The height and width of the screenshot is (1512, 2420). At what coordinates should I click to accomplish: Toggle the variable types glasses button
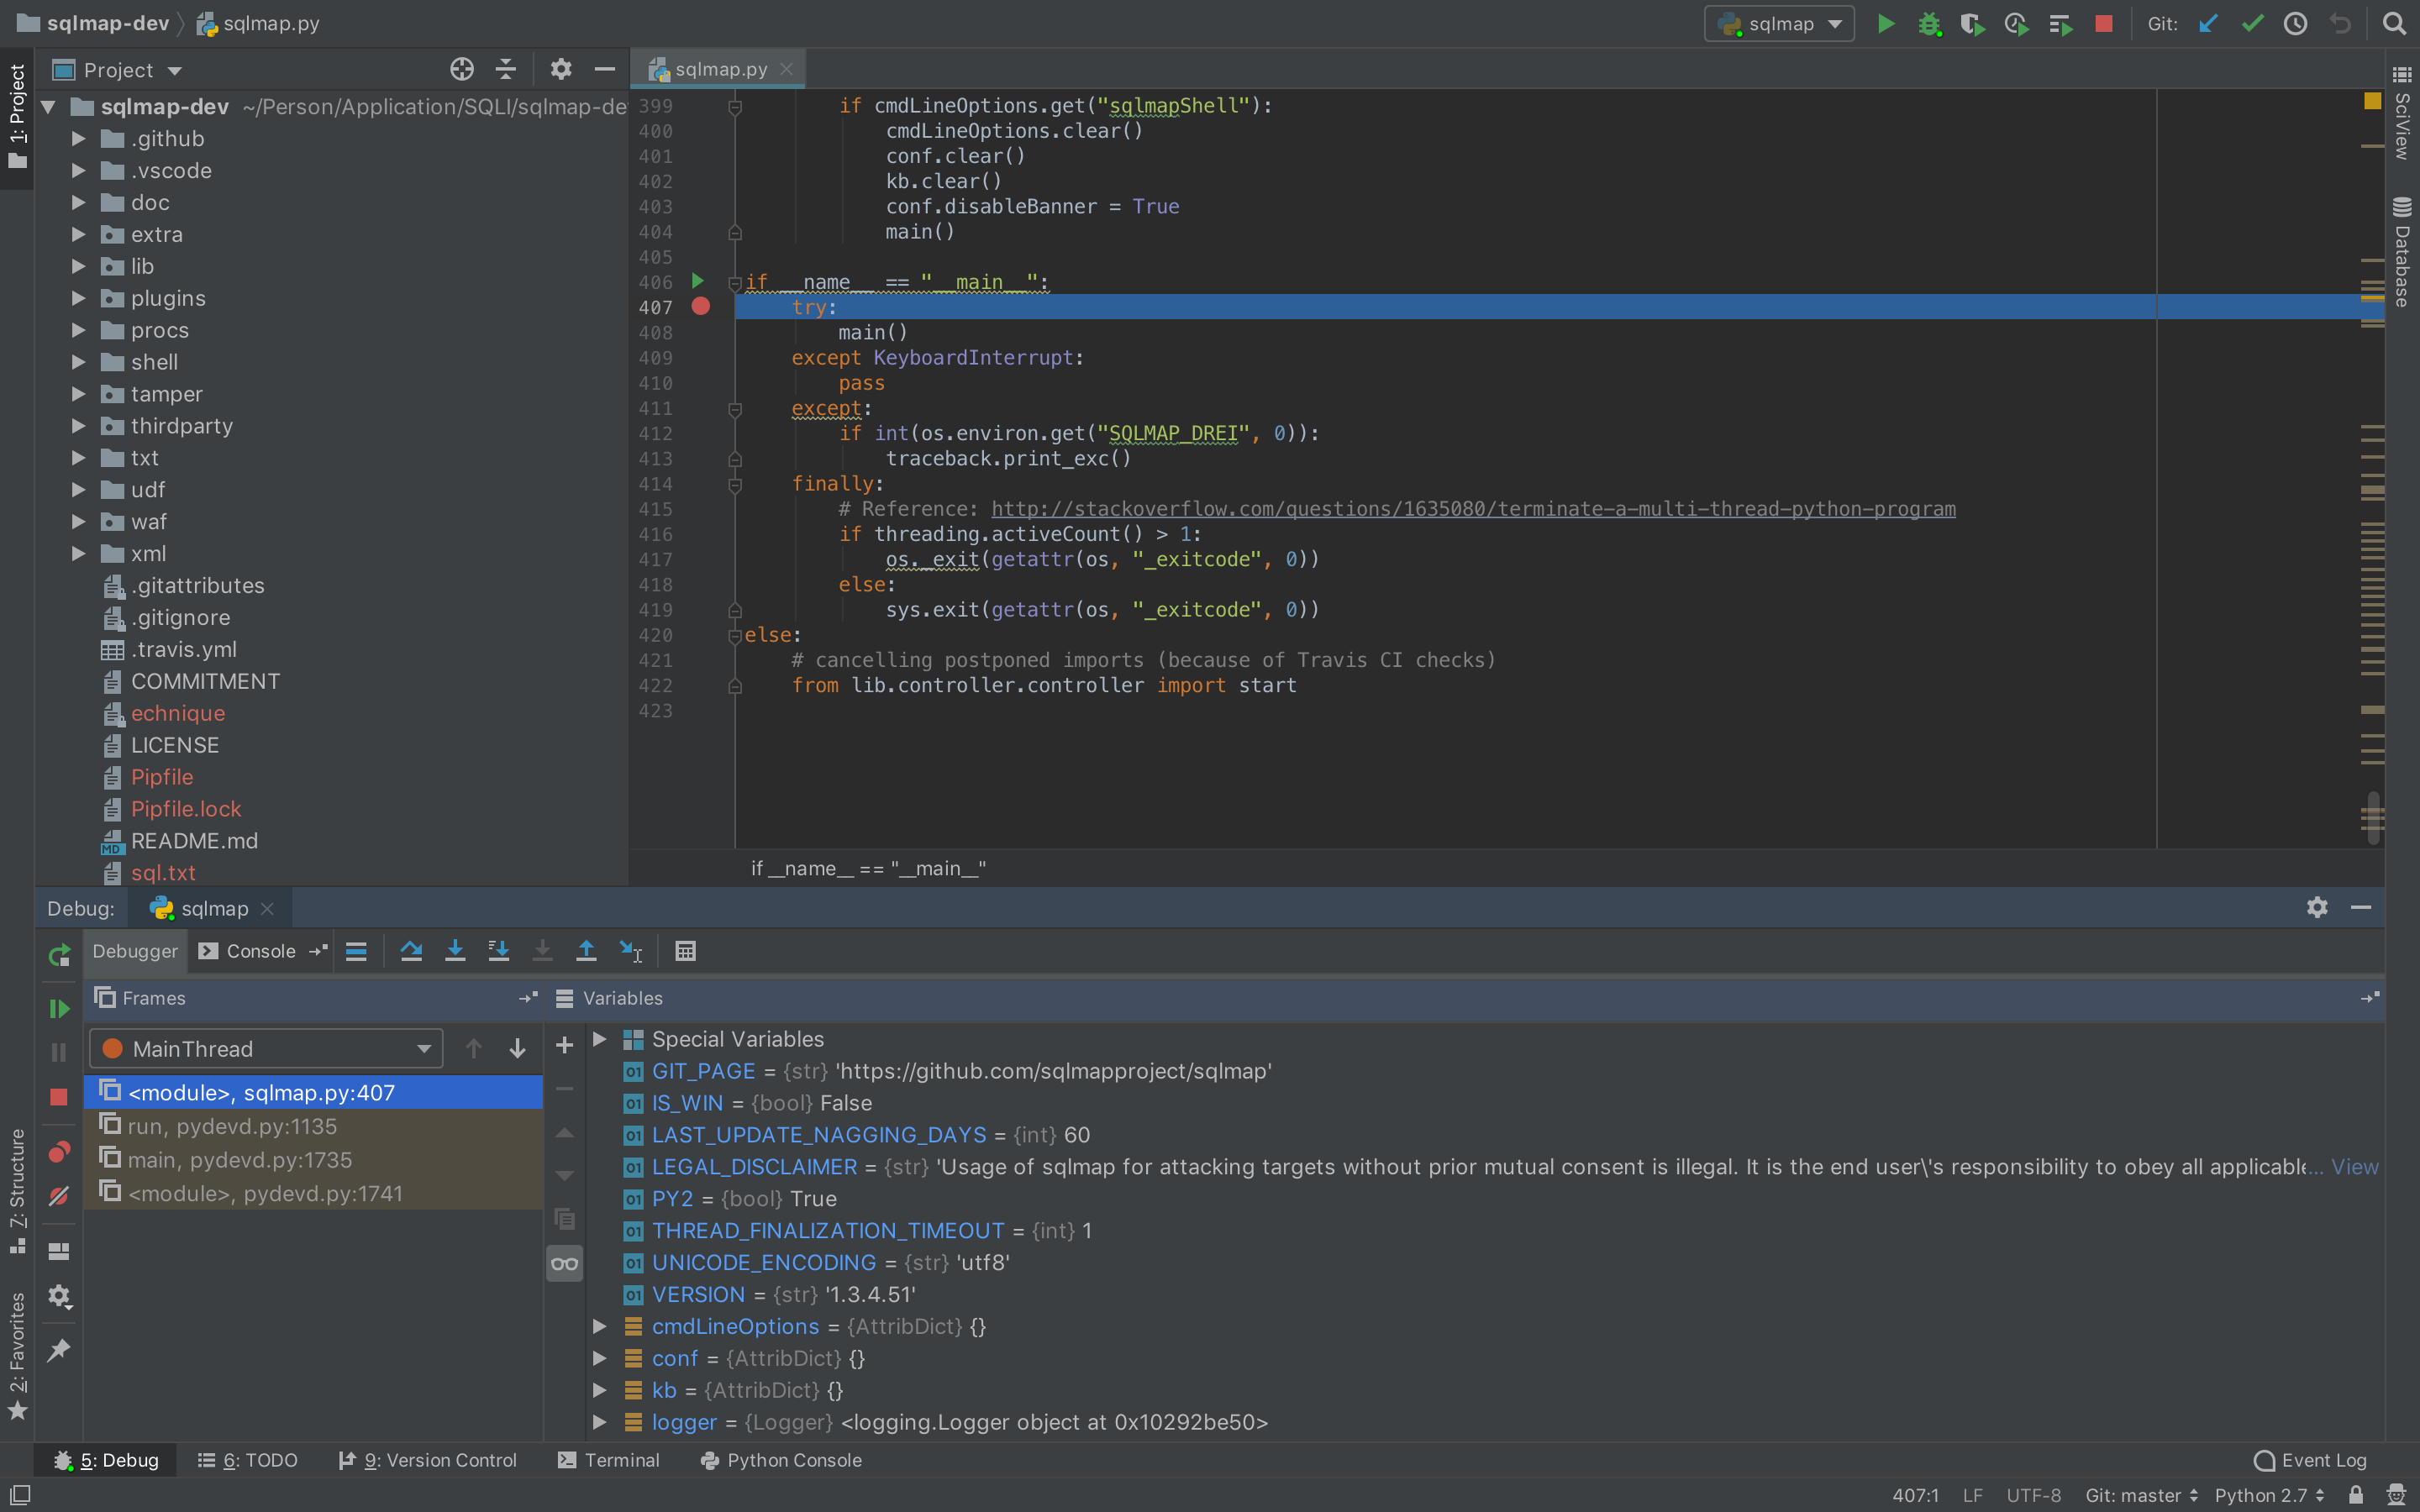(x=564, y=1264)
